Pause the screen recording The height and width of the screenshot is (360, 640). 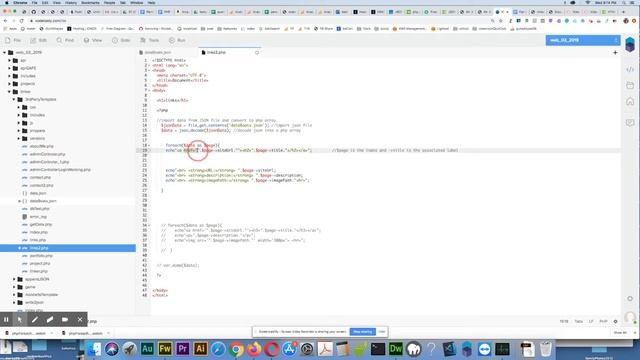tap(6, 320)
